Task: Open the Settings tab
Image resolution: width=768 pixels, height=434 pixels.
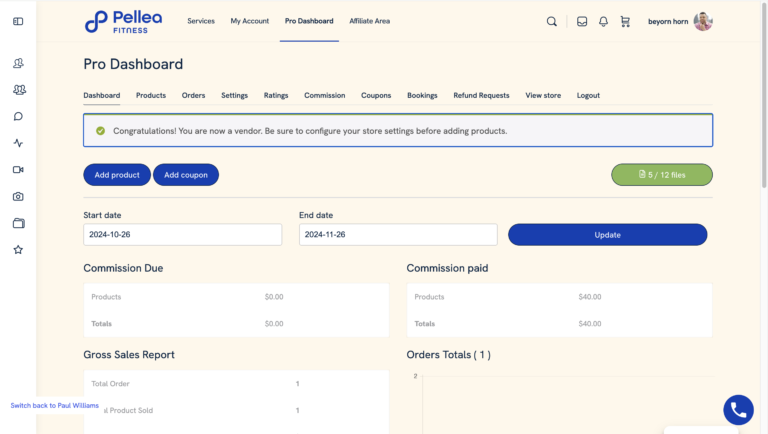Action: (x=234, y=96)
